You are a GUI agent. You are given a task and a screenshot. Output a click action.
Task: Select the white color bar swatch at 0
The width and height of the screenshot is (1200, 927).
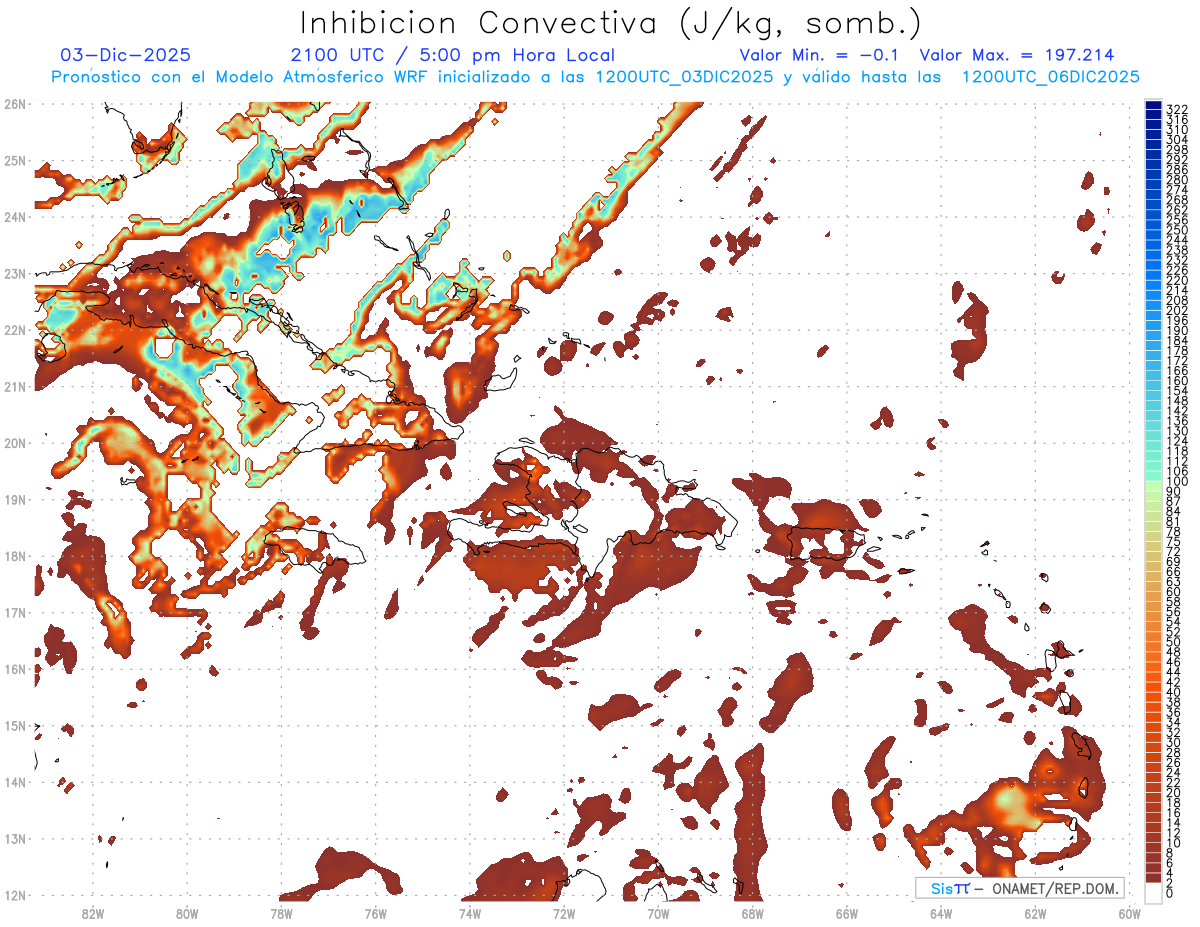[x=1153, y=893]
